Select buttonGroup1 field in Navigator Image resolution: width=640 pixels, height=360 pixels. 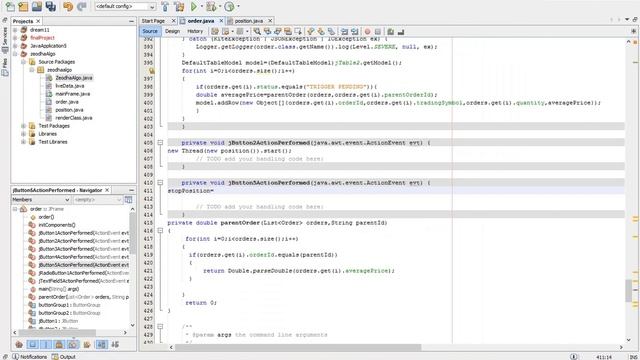pos(69,305)
